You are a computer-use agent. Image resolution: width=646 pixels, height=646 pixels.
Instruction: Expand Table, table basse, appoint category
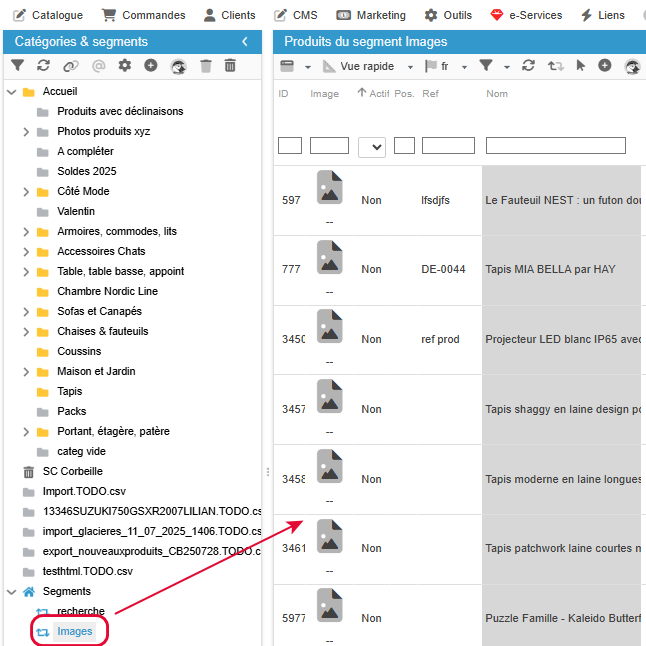click(26, 272)
